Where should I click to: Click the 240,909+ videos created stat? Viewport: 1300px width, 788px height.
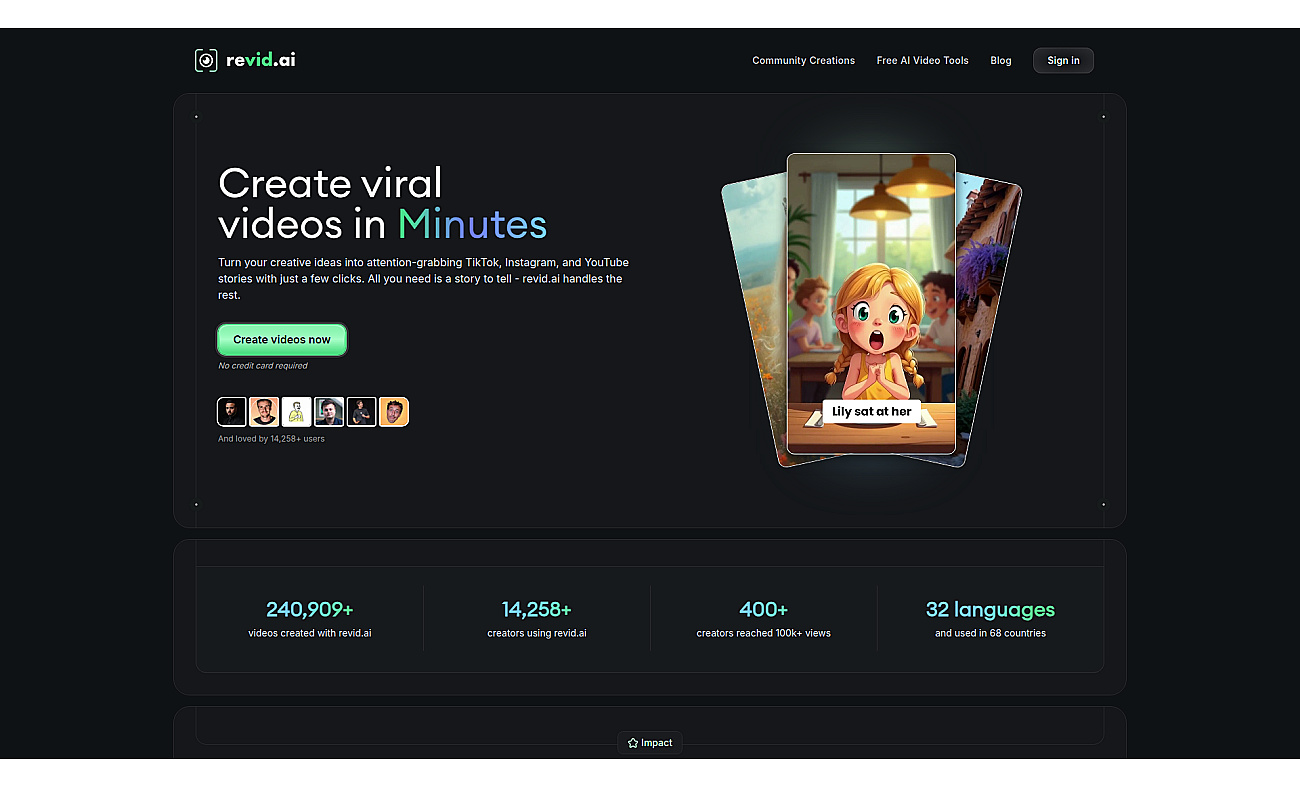[310, 619]
